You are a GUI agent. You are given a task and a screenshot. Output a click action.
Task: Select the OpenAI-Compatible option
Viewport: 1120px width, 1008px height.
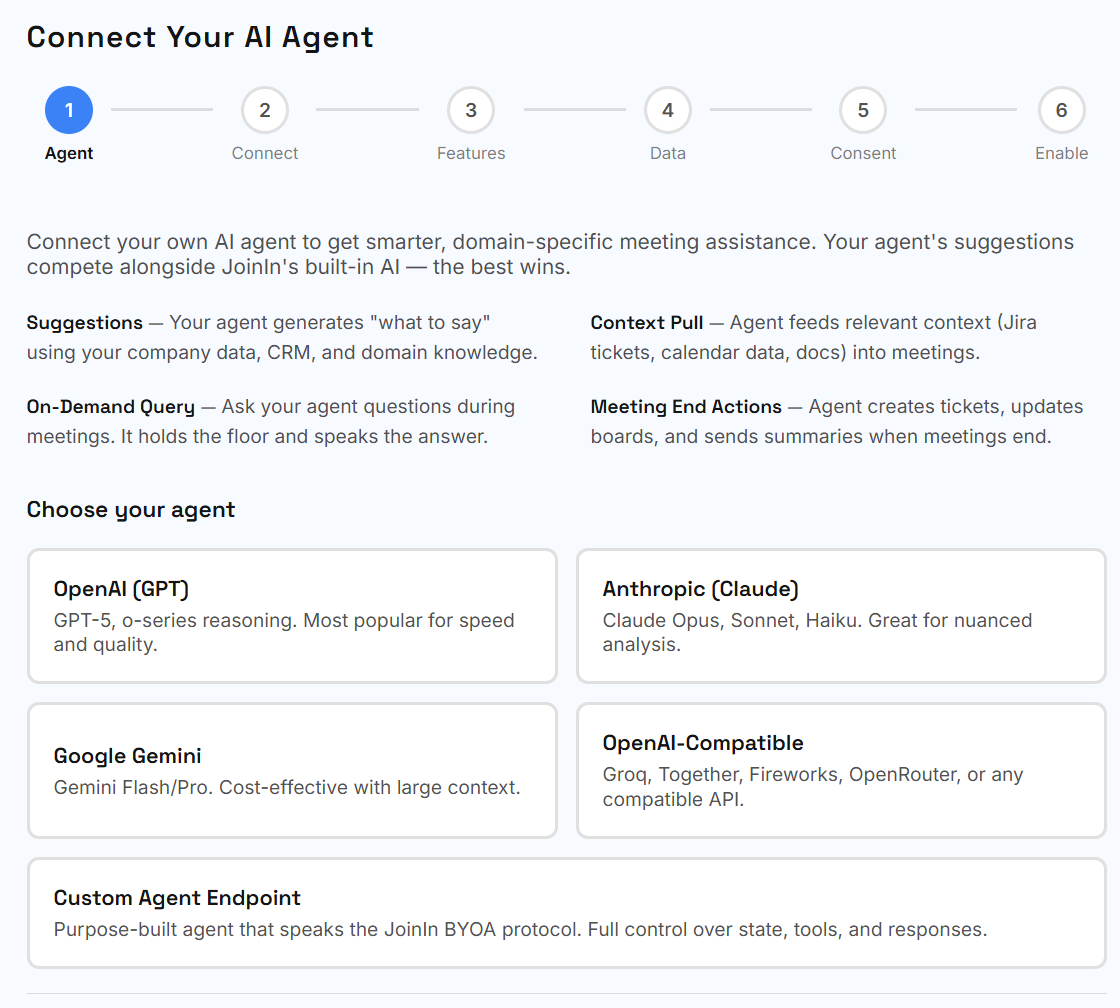tap(841, 770)
